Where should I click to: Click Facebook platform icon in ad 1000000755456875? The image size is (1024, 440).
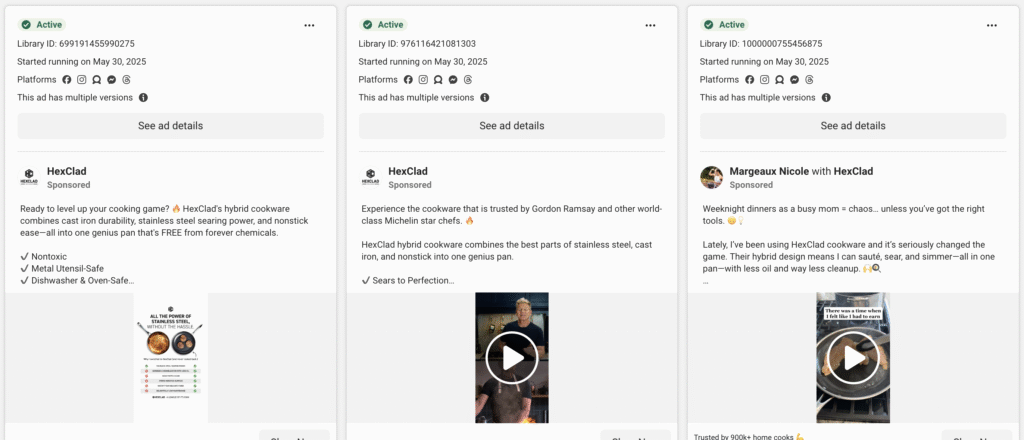coord(750,80)
